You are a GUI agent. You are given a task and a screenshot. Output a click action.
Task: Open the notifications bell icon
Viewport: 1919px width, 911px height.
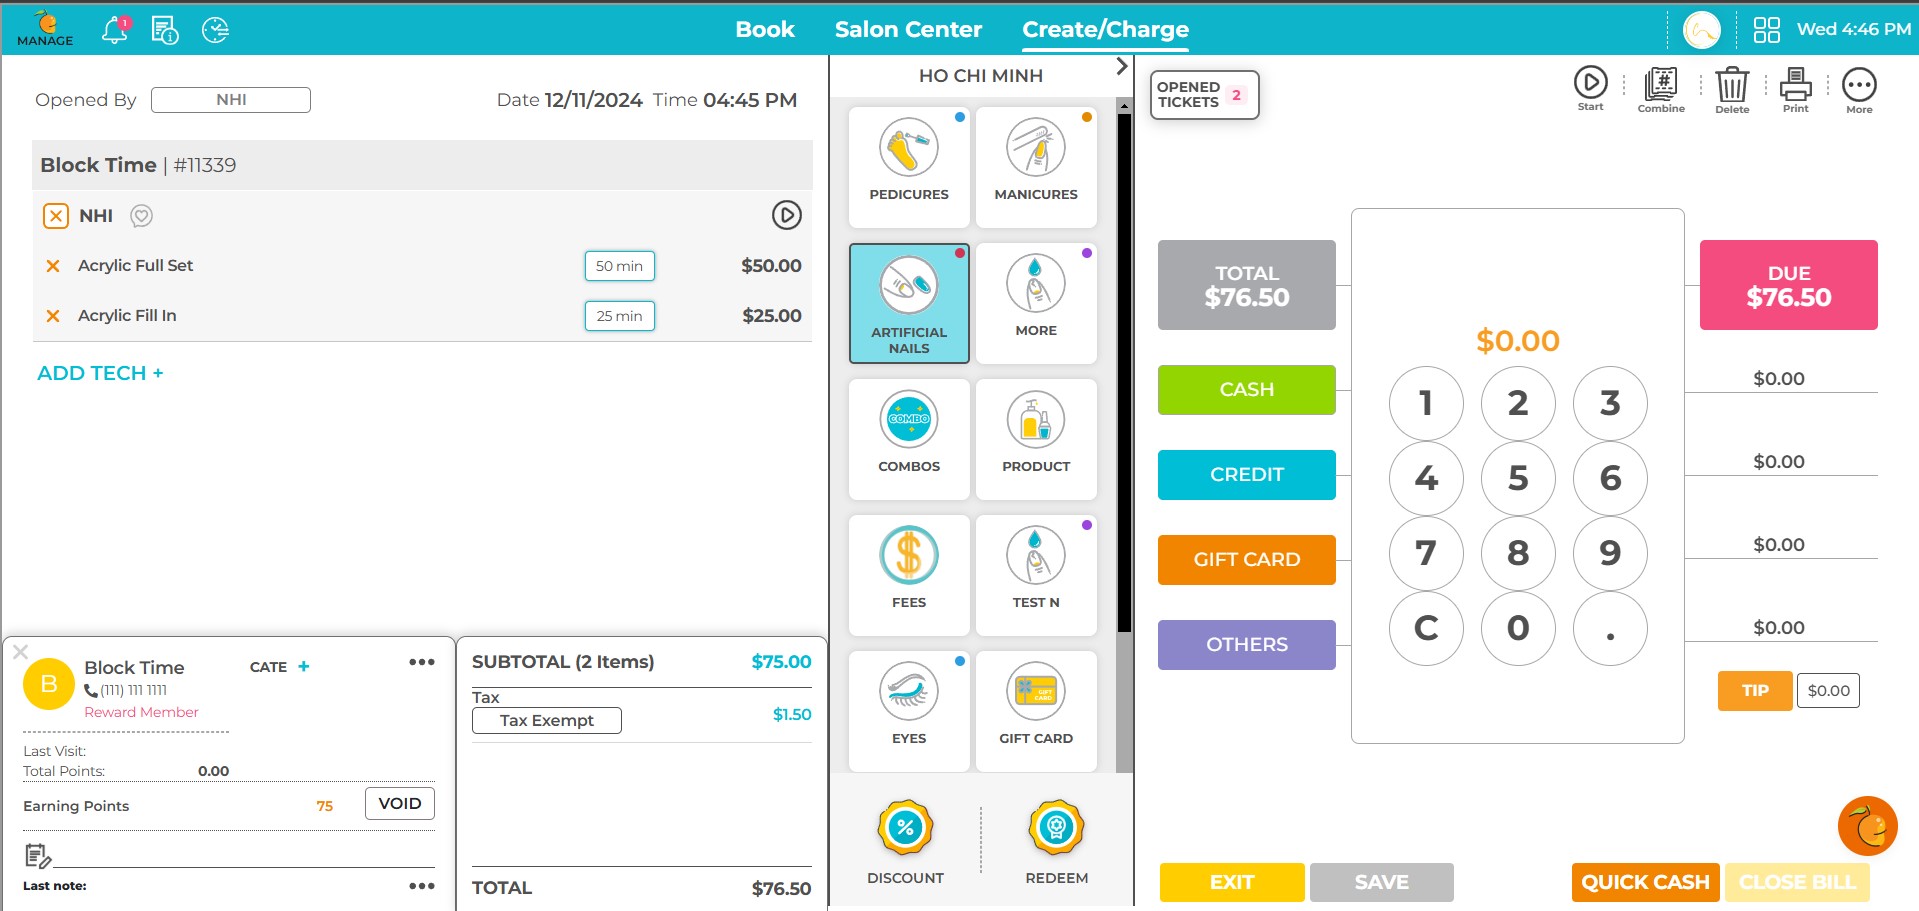(113, 29)
